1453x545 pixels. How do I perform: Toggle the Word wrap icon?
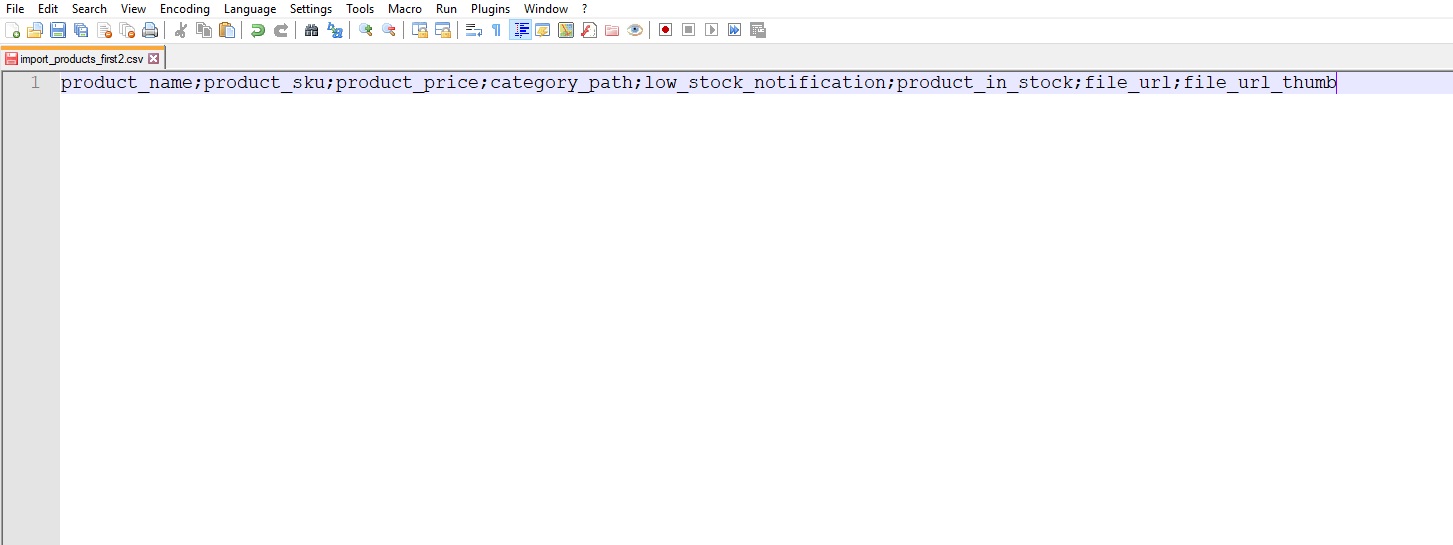point(474,30)
